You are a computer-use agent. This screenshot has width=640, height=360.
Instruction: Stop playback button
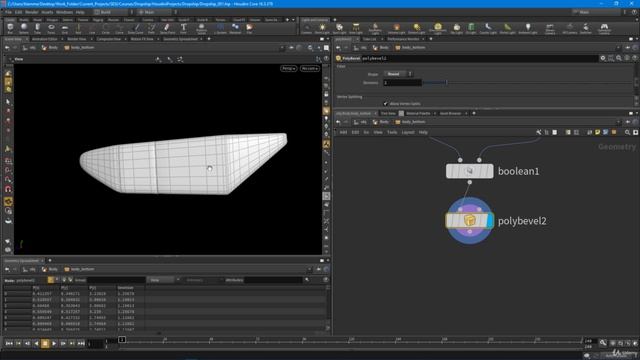point(45,344)
